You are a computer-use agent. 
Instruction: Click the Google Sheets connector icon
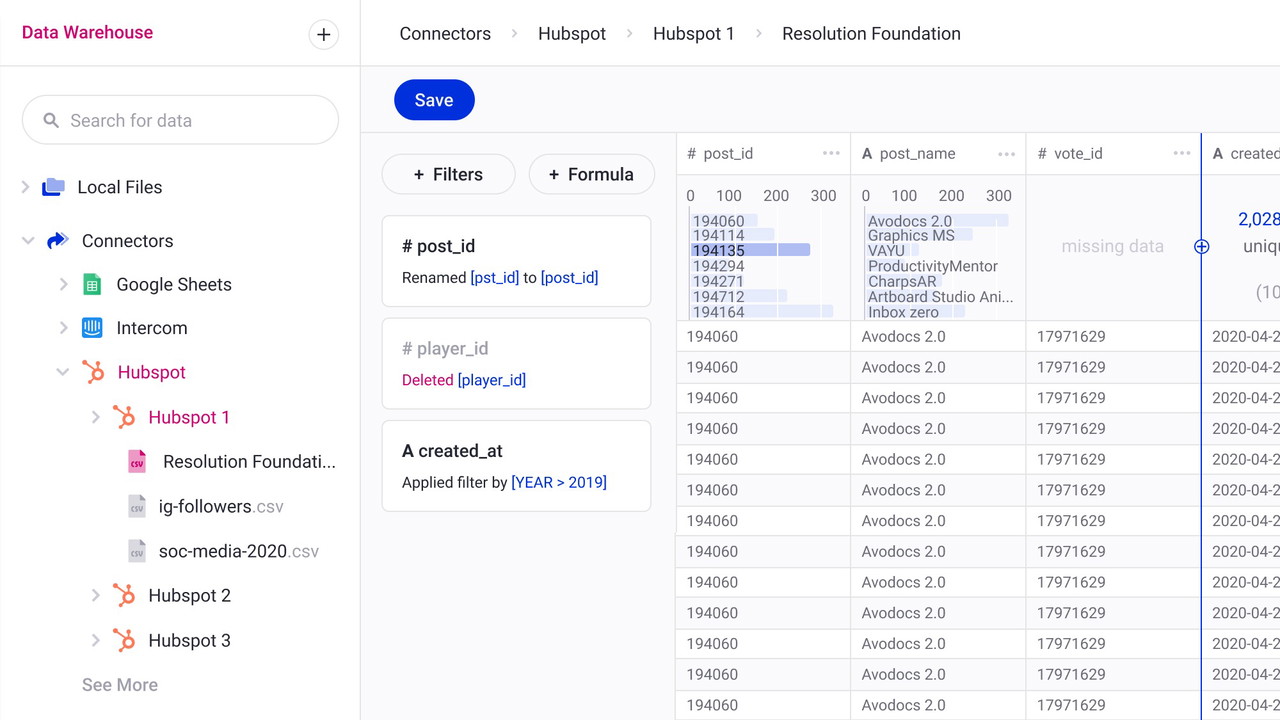pyautogui.click(x=92, y=284)
